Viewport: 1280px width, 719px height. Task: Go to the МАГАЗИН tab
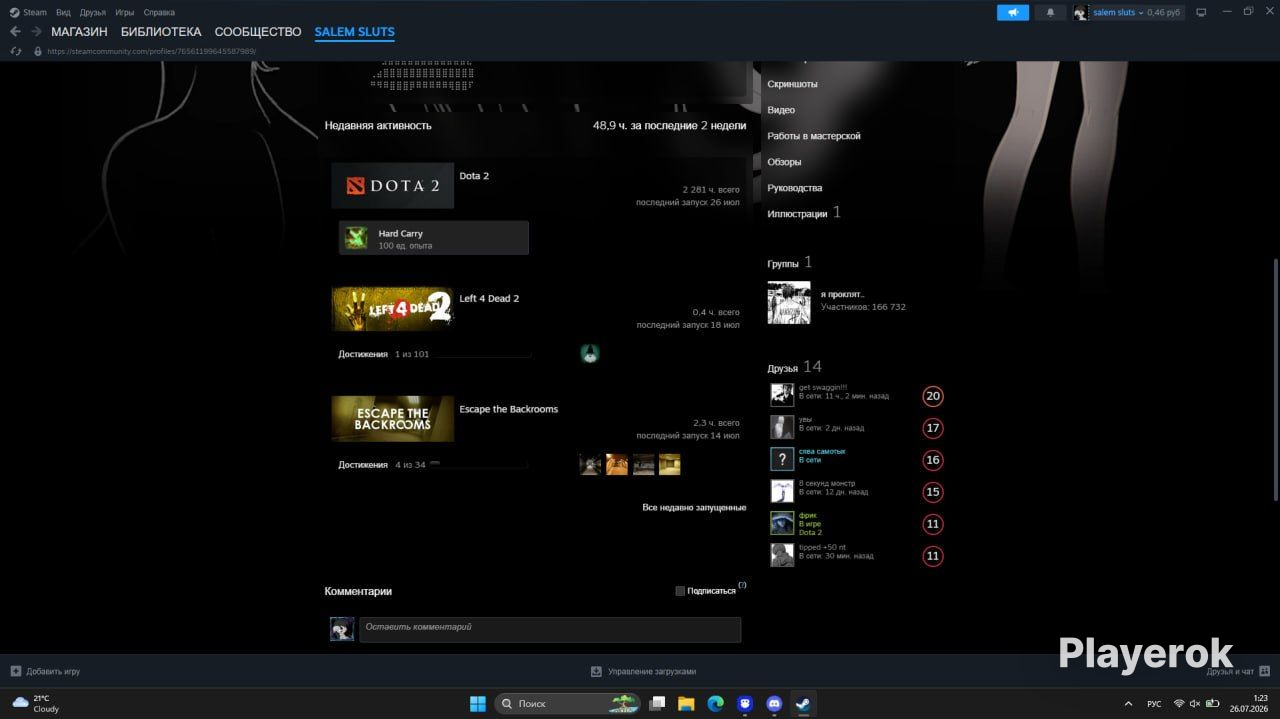[x=79, y=32]
